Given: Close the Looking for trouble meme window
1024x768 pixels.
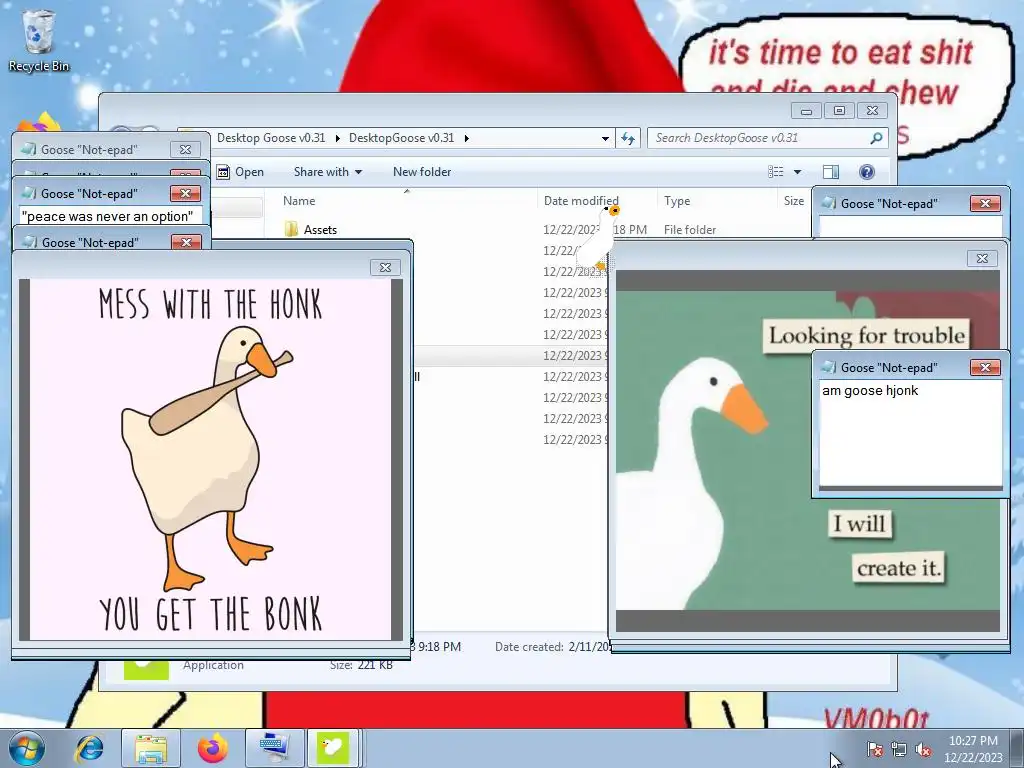Looking at the screenshot, I should click(982, 258).
